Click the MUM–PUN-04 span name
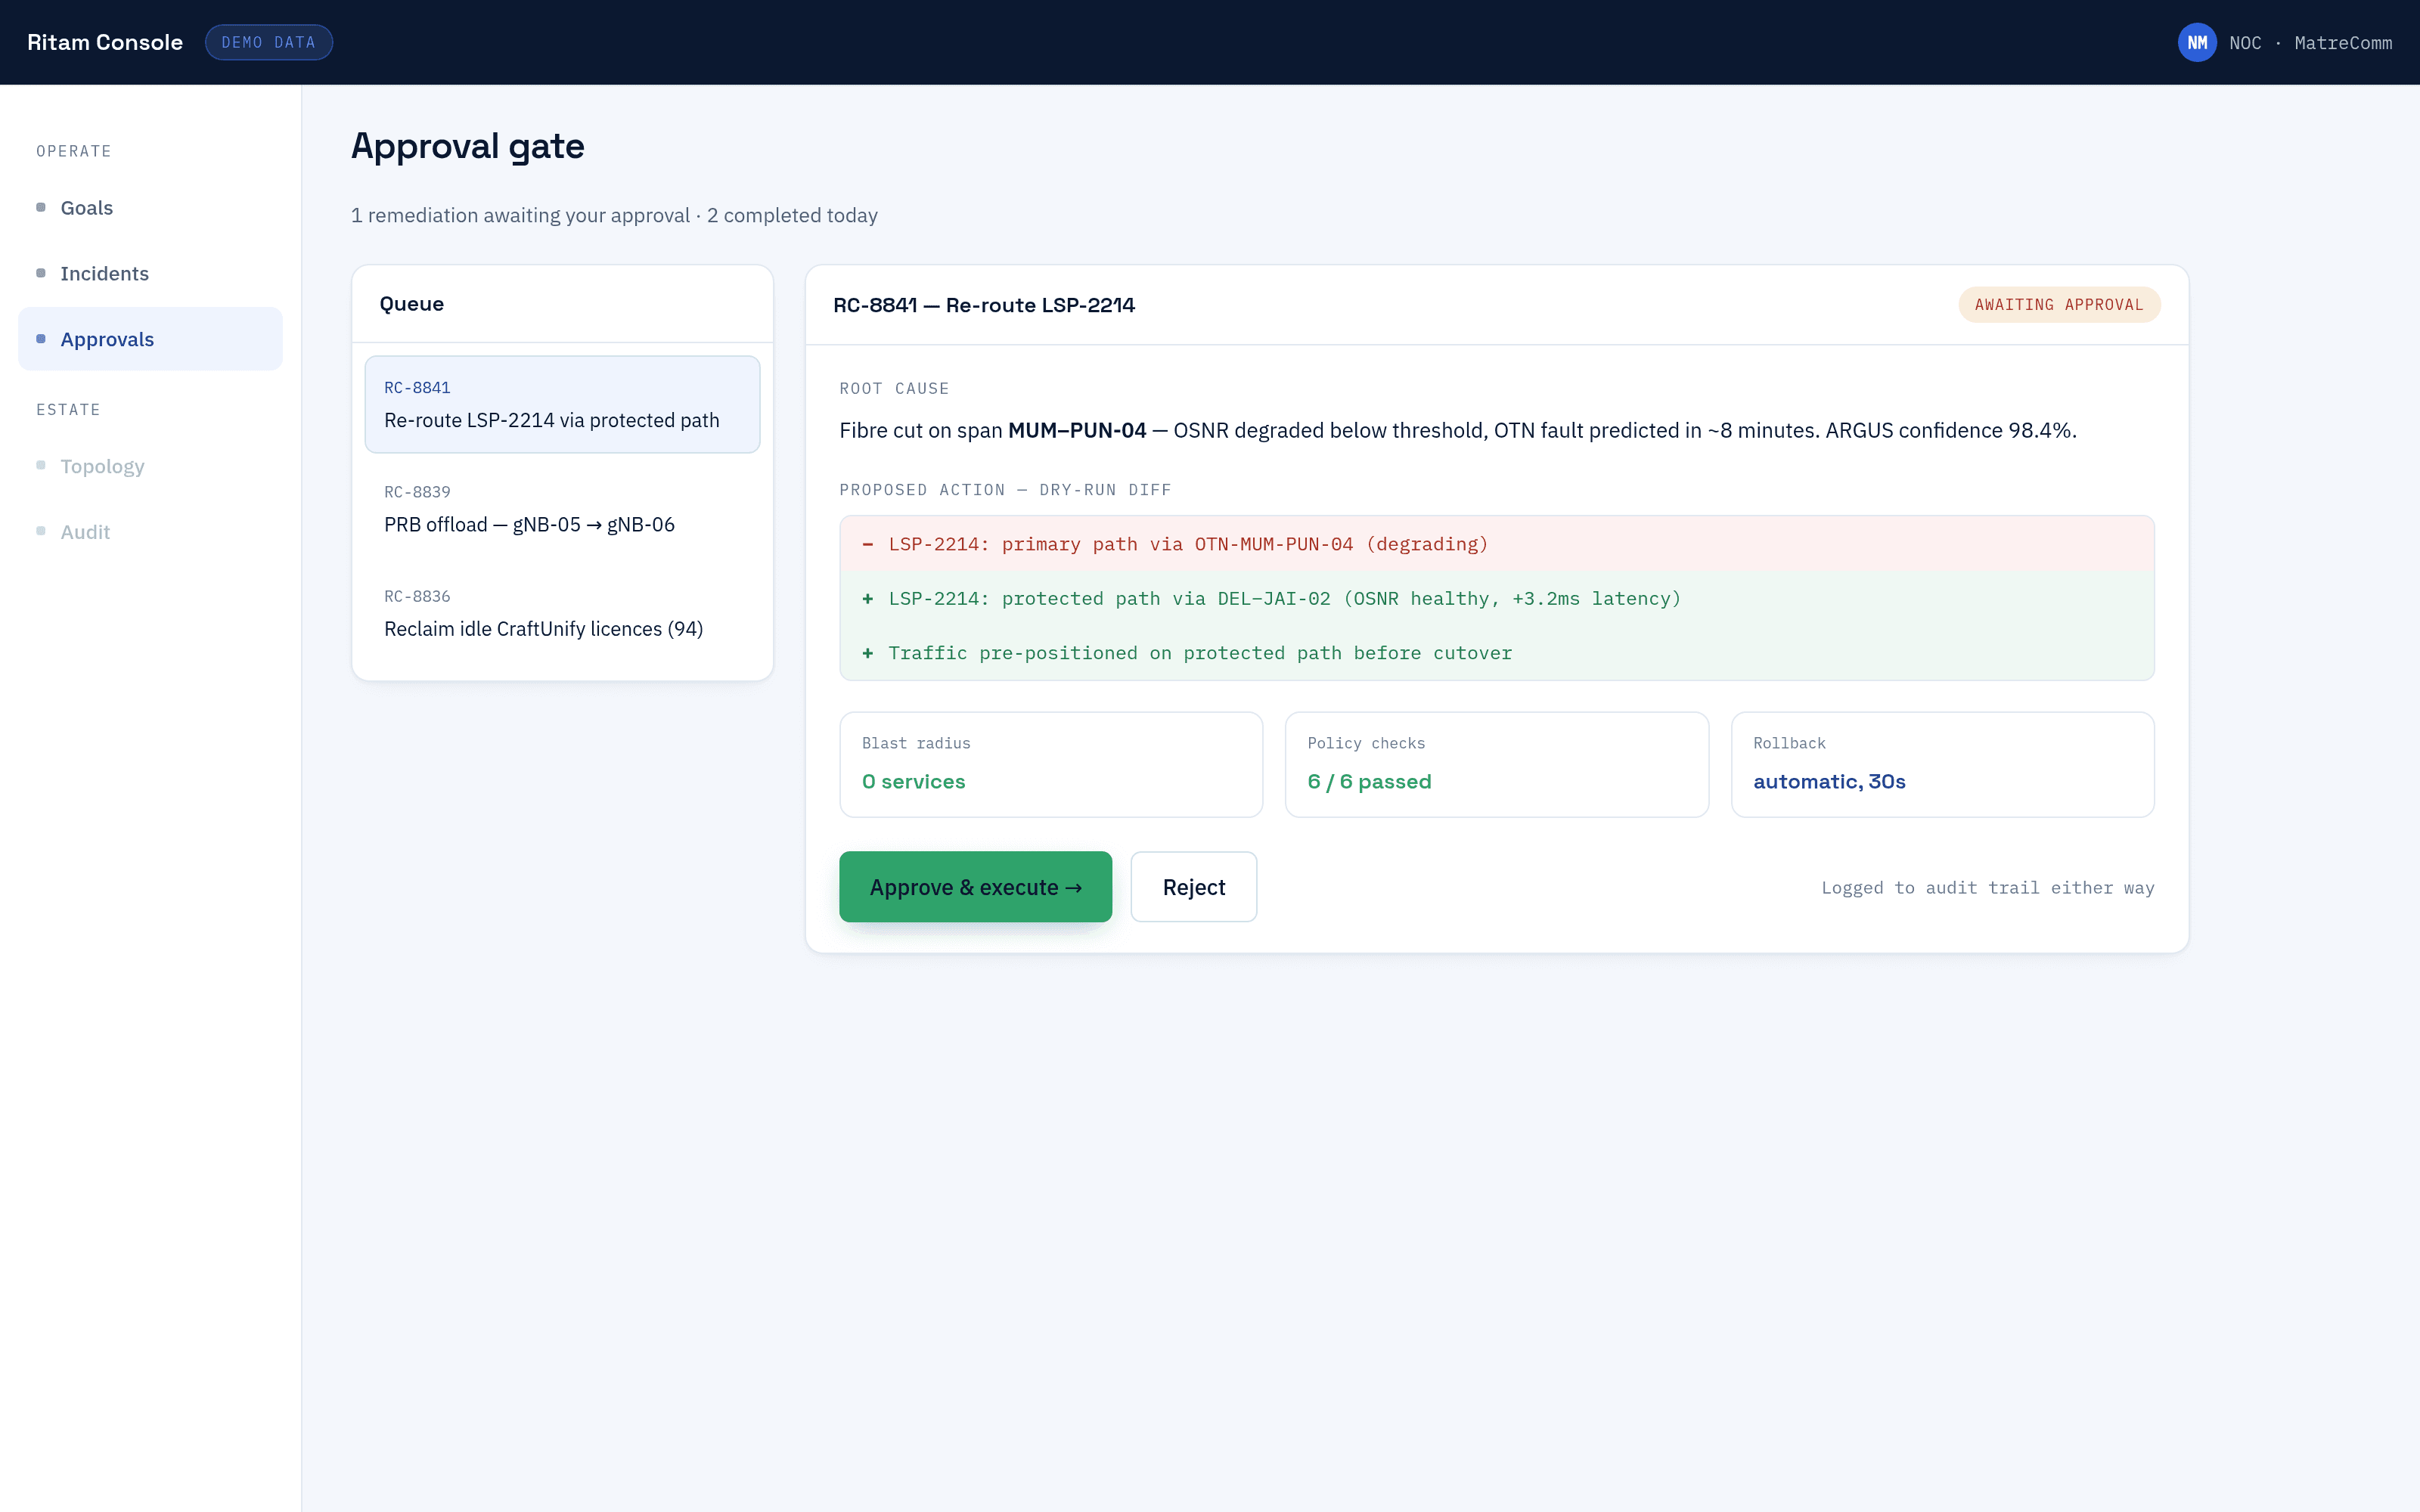This screenshot has width=2420, height=1512. (1077, 430)
